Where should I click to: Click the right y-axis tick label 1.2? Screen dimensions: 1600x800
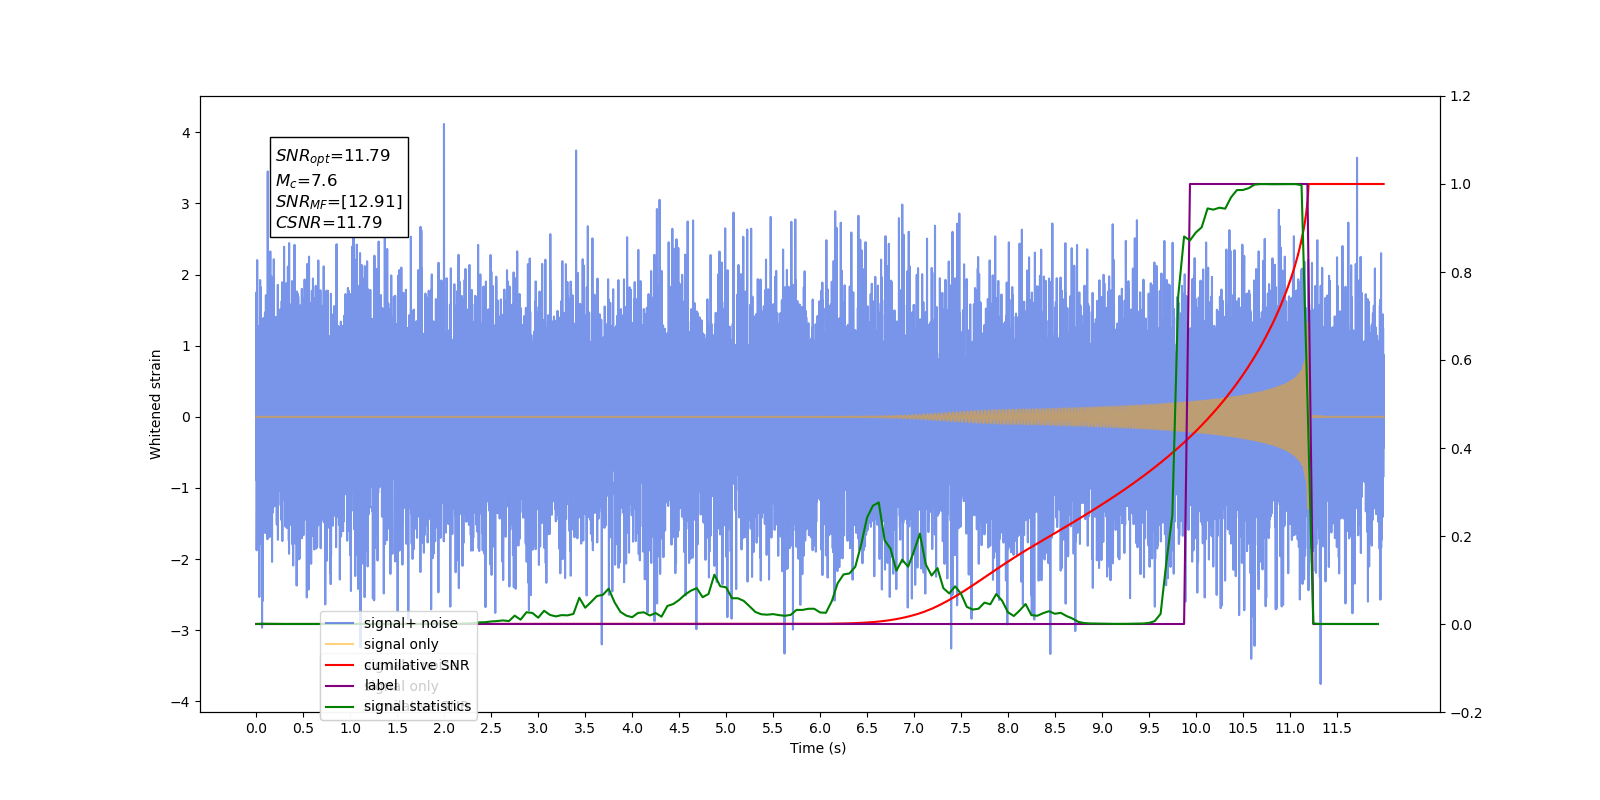(1461, 97)
